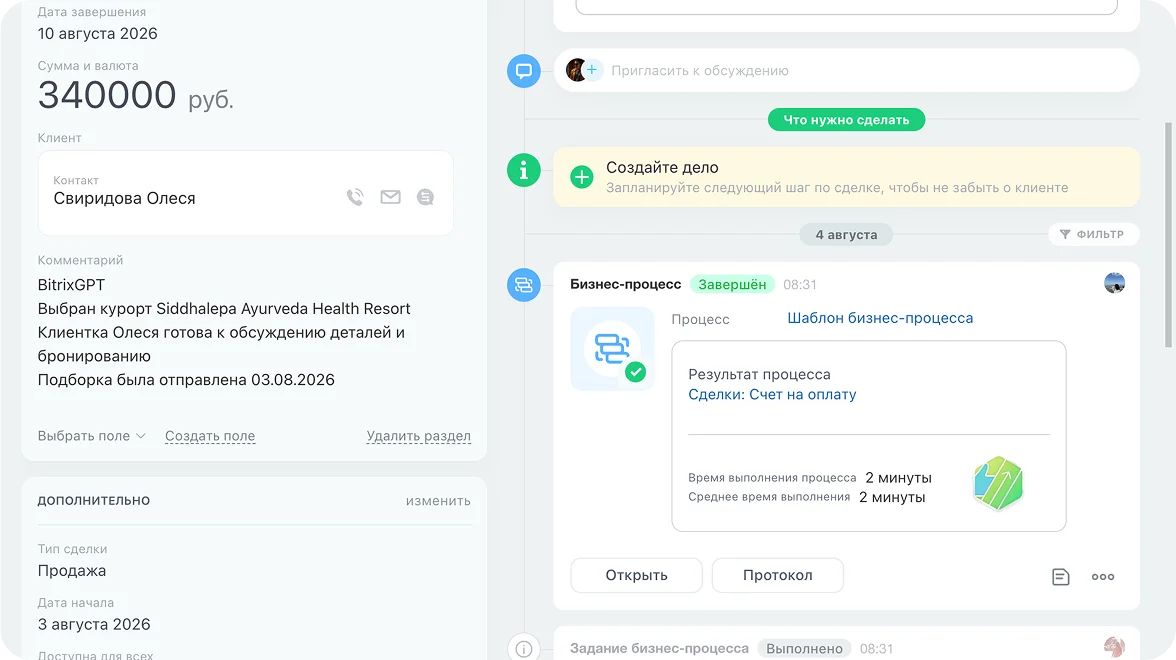
Task: Click the green hexagon efficiency badge
Action: (x=998, y=484)
